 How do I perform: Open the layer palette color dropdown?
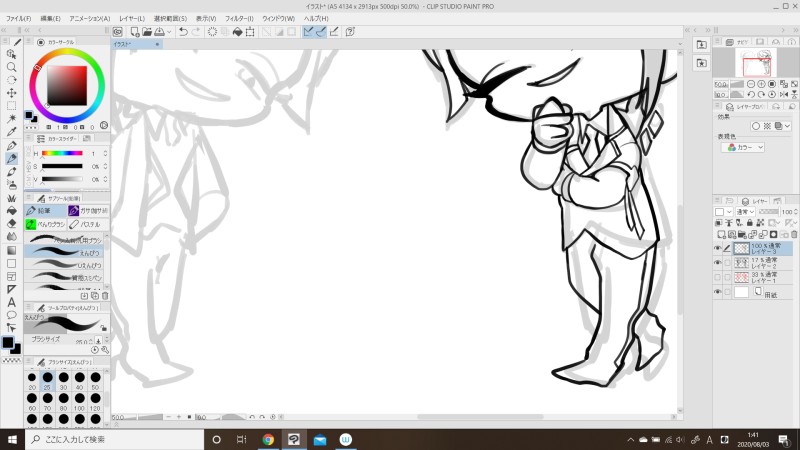pyautogui.click(x=722, y=212)
